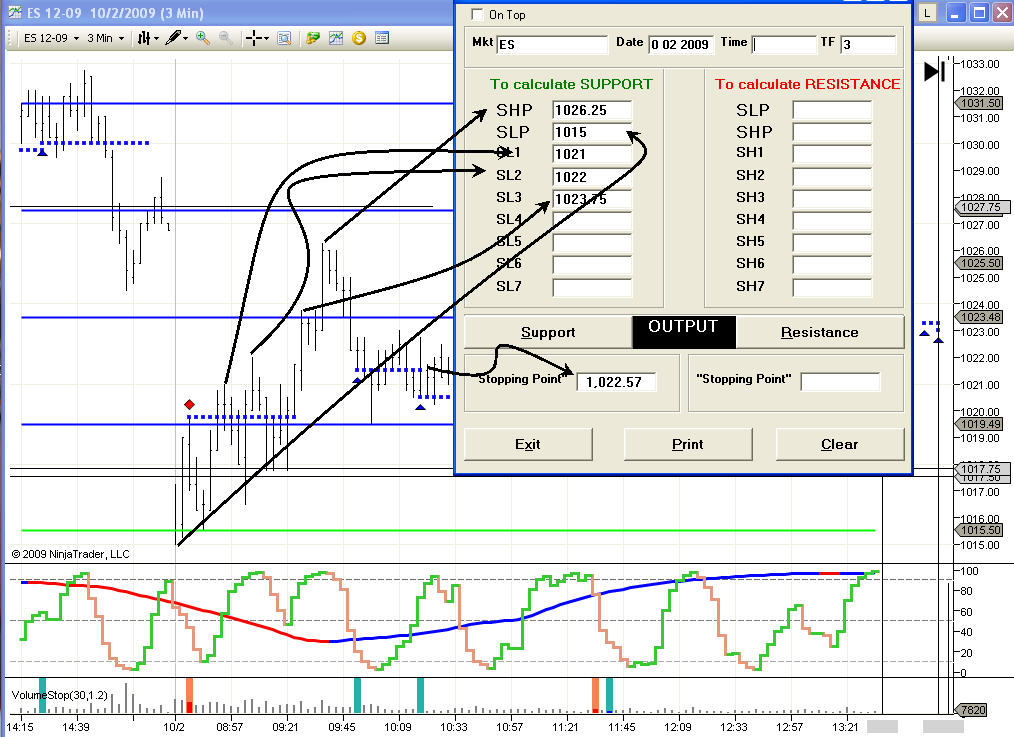Click the black OUTPUT label
1014x737 pixels.
(x=684, y=332)
